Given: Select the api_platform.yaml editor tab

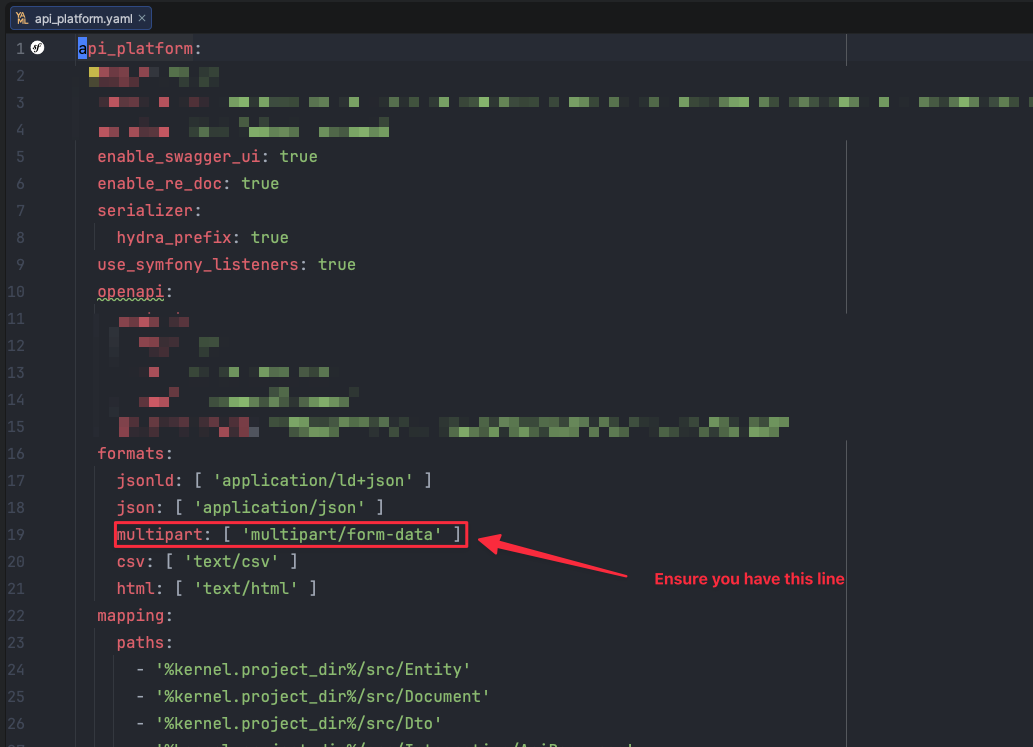Looking at the screenshot, I should click(80, 17).
